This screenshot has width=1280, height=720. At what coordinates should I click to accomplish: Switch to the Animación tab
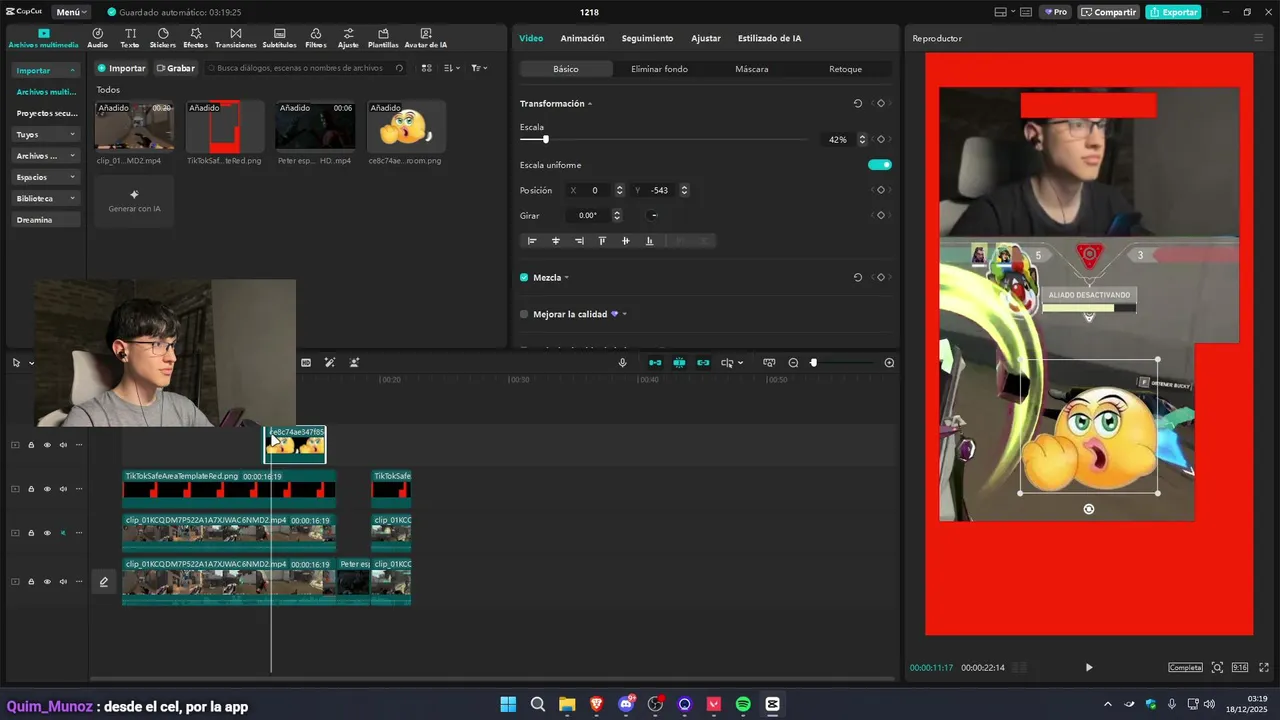point(582,38)
